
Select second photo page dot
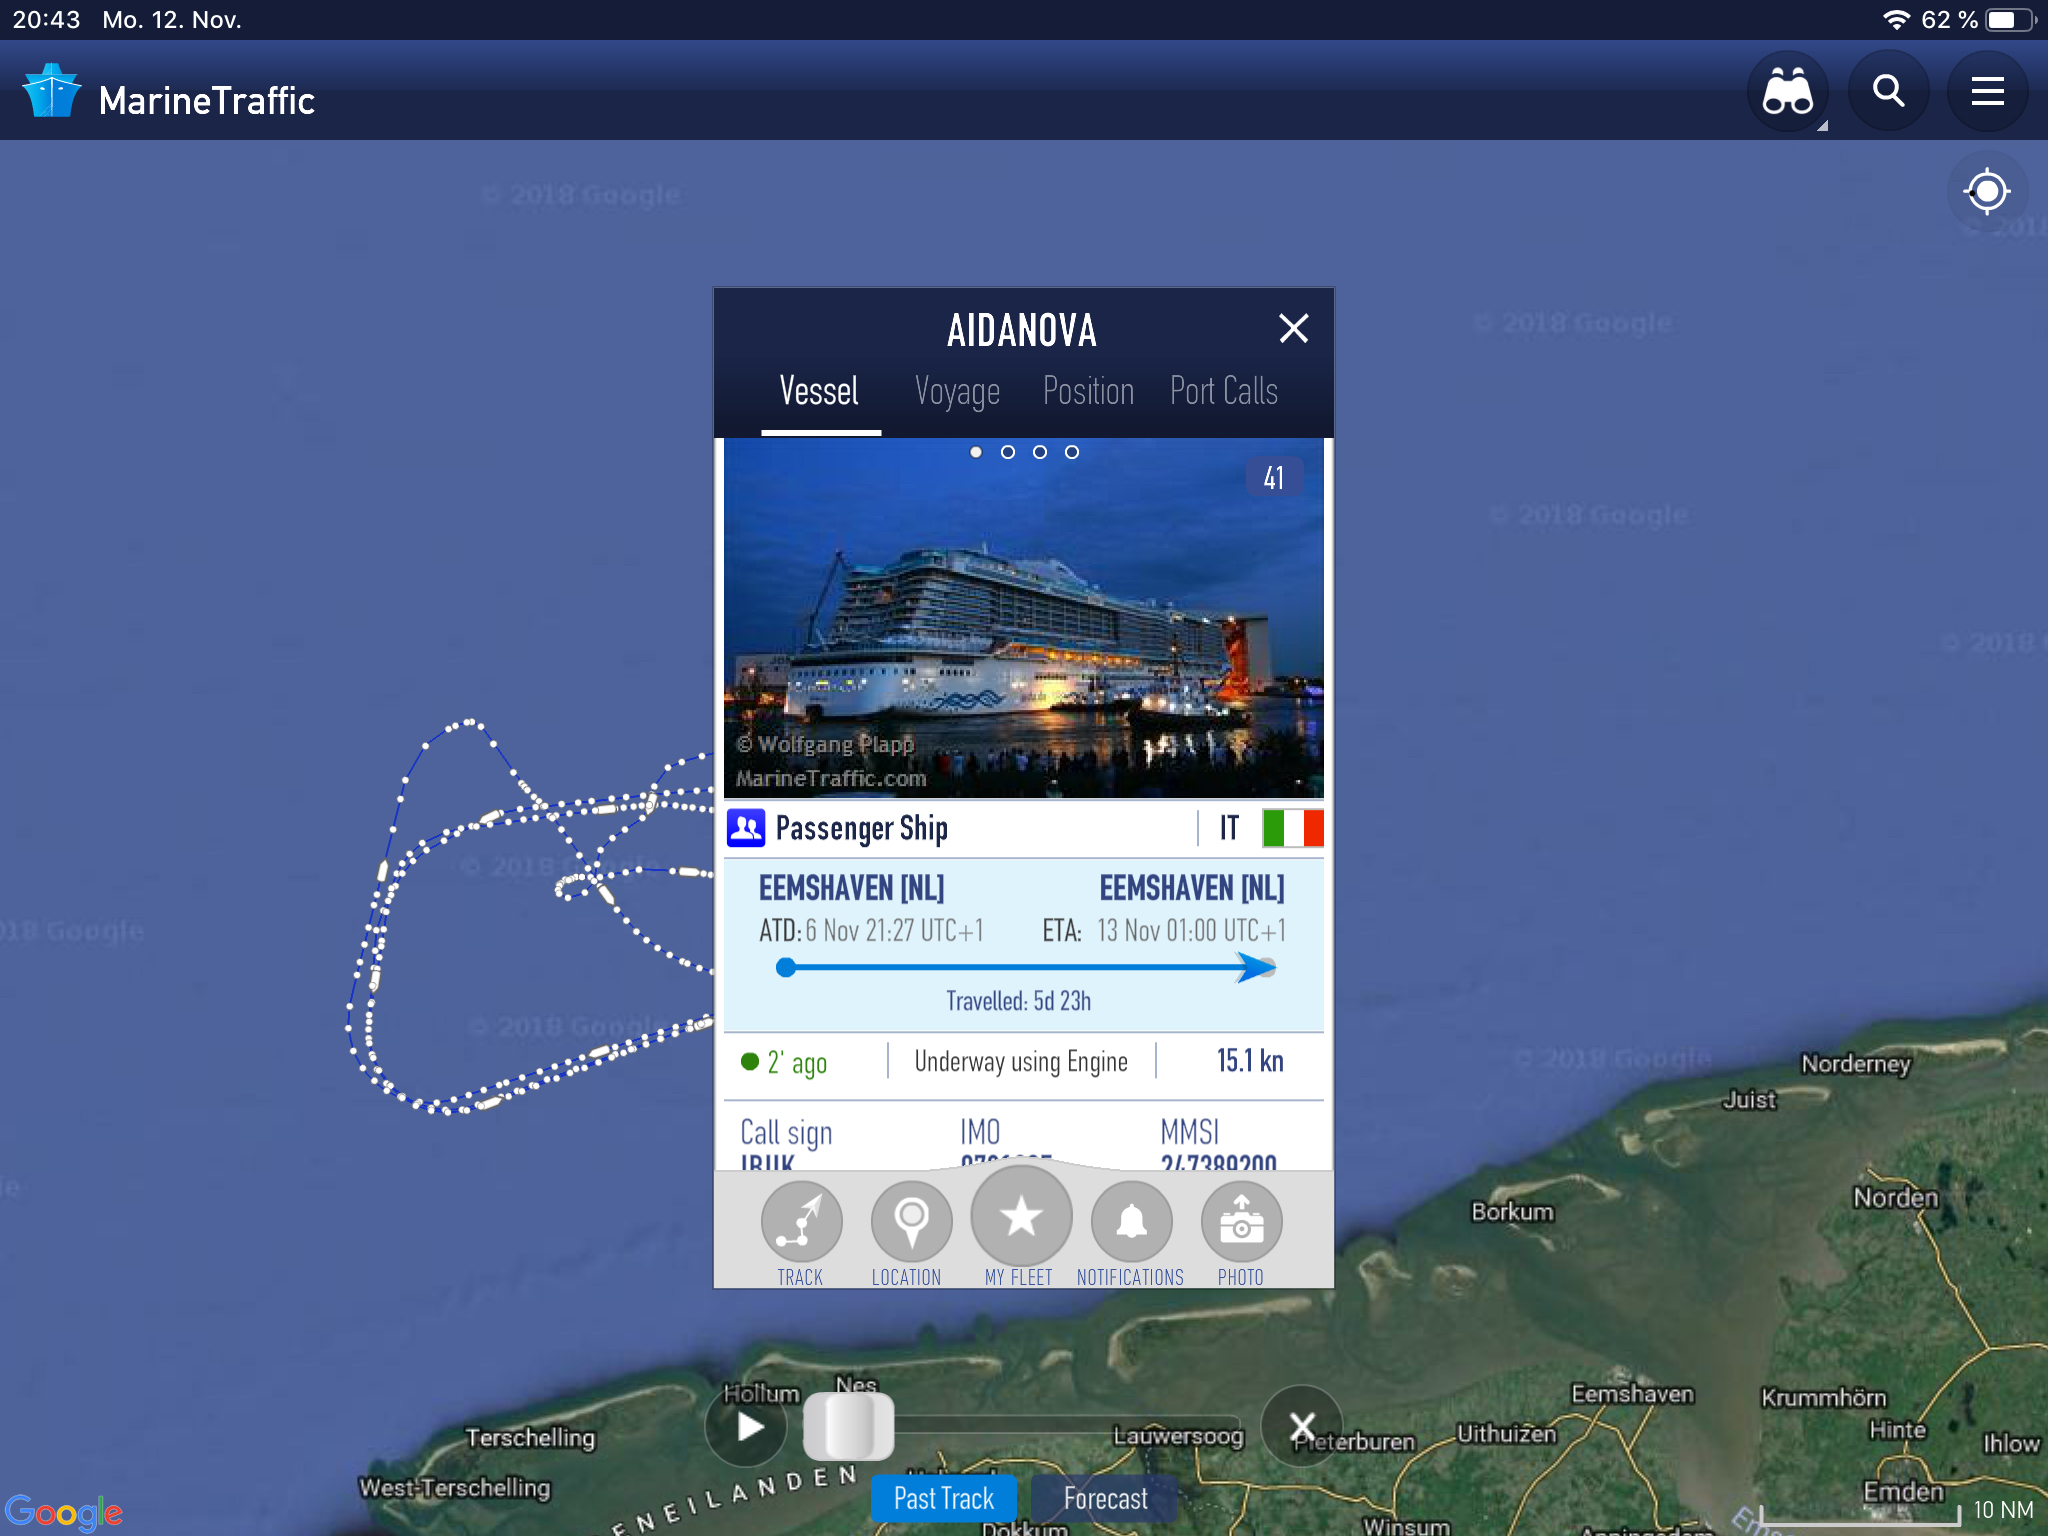[x=1007, y=452]
